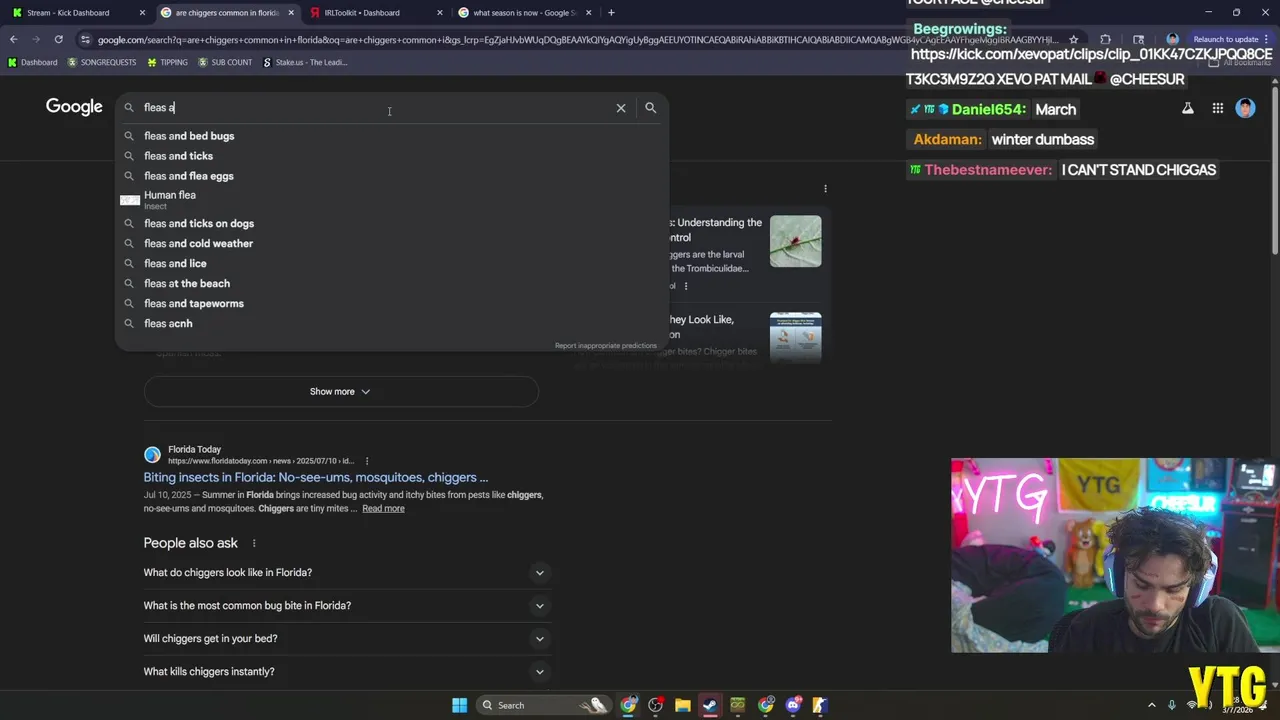Switch to 'what season is now' tab
1280x720 pixels.
pyautogui.click(x=525, y=13)
